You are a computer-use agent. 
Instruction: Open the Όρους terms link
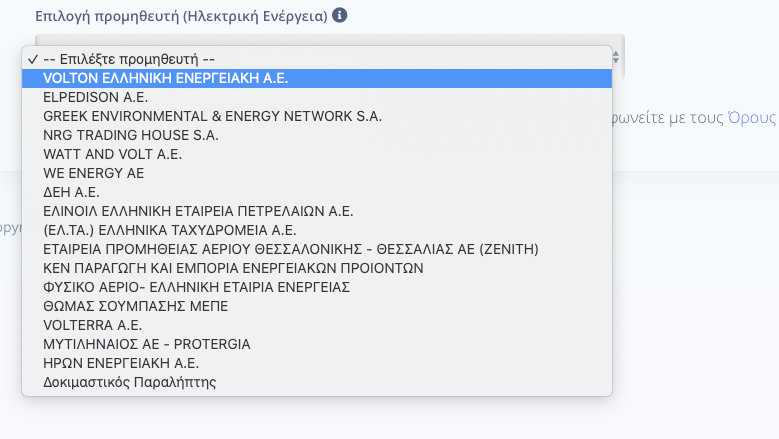coord(752,118)
